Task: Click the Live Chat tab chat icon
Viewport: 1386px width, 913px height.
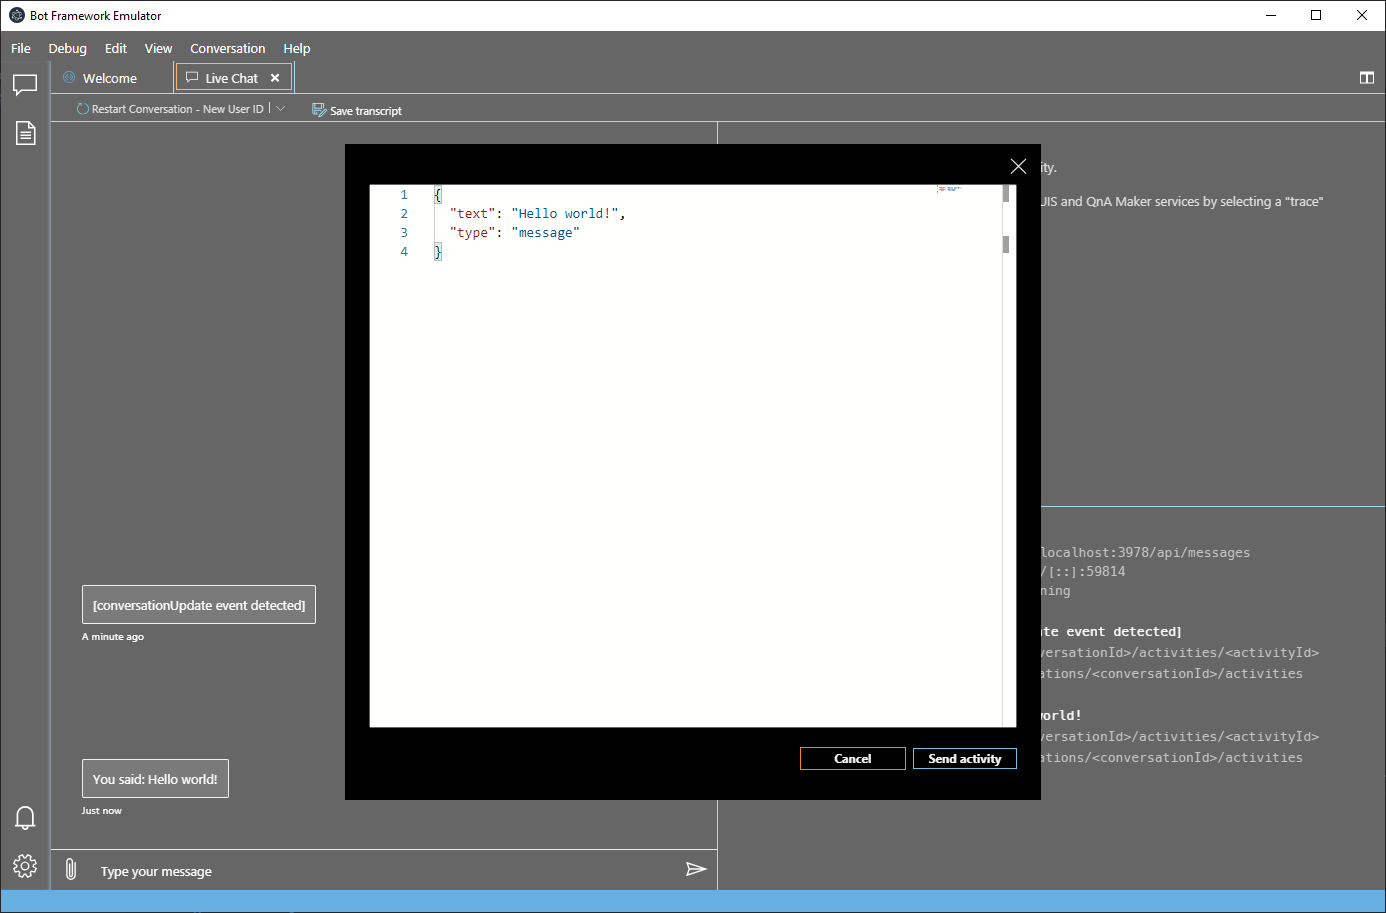Action: tap(192, 77)
